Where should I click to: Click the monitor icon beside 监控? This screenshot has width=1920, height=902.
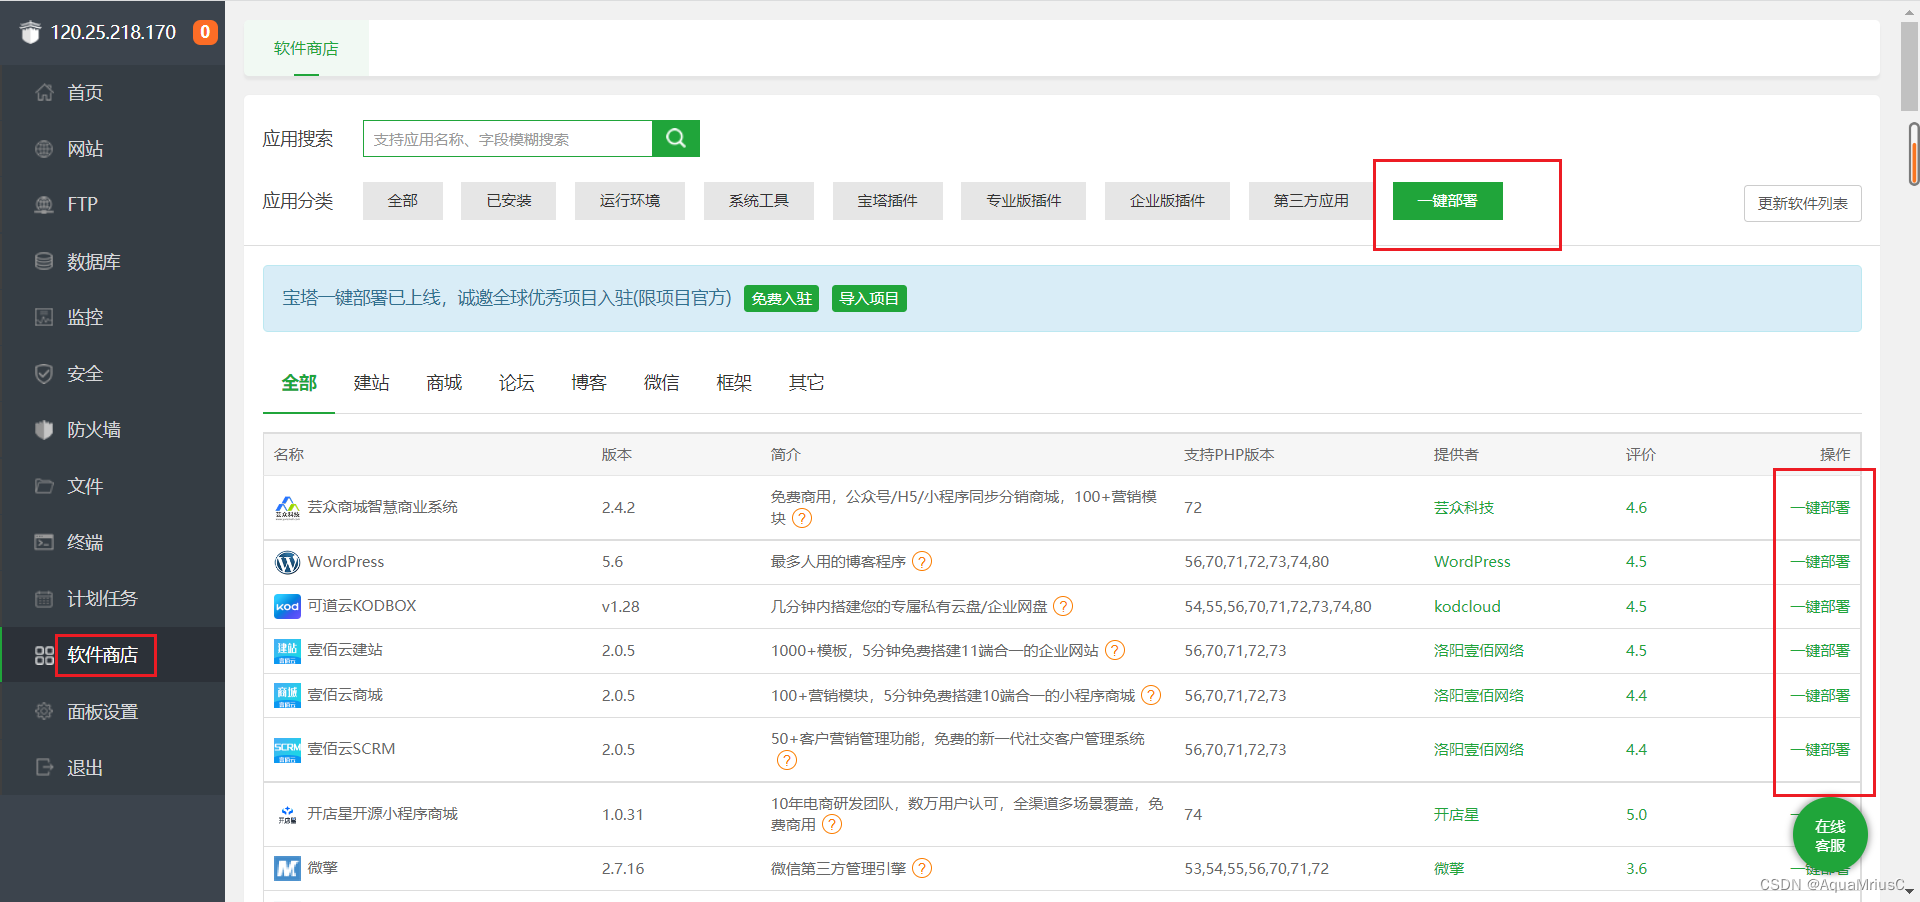pos(44,317)
